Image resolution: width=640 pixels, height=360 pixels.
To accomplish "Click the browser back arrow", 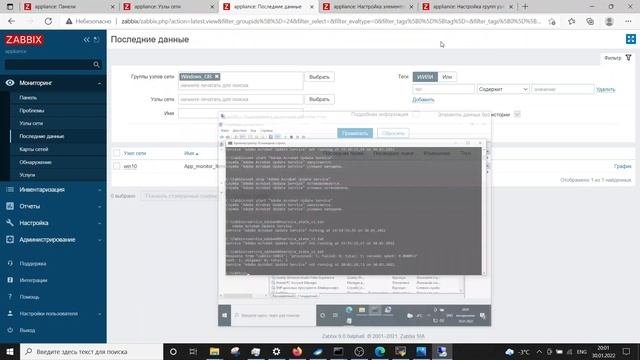I will 11,21.
